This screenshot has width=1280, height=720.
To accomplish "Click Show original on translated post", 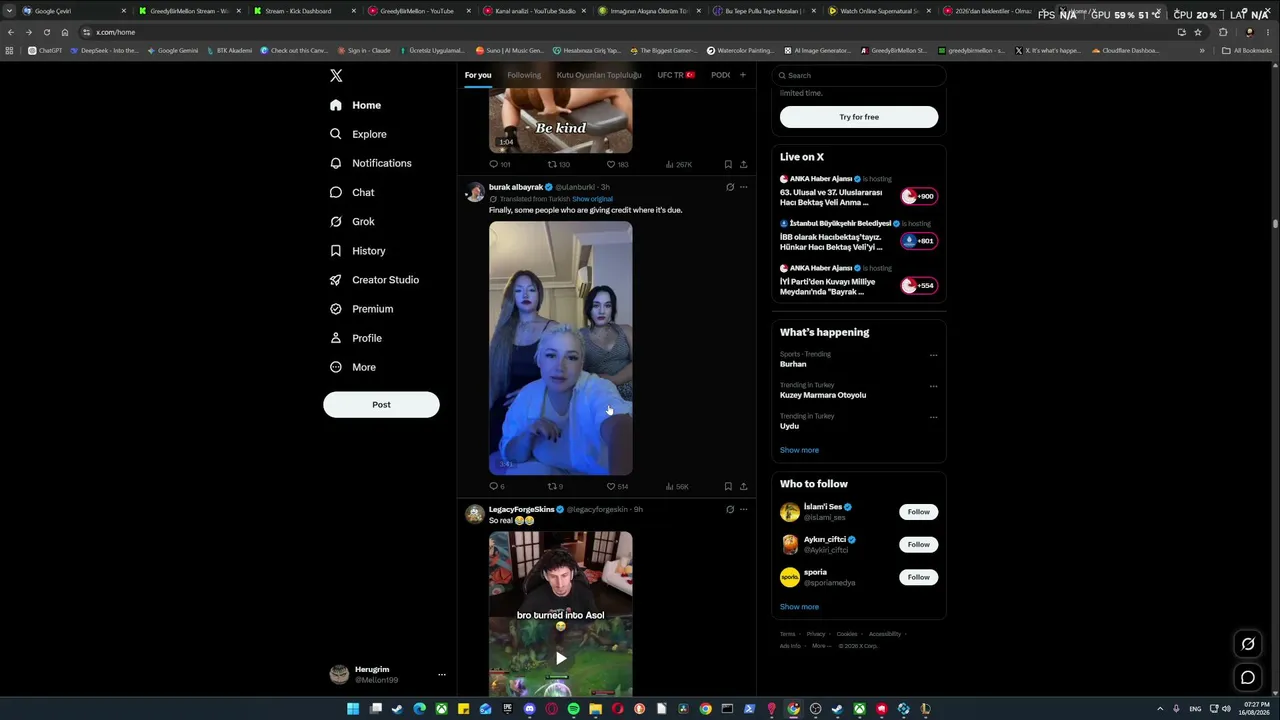I will coord(592,199).
